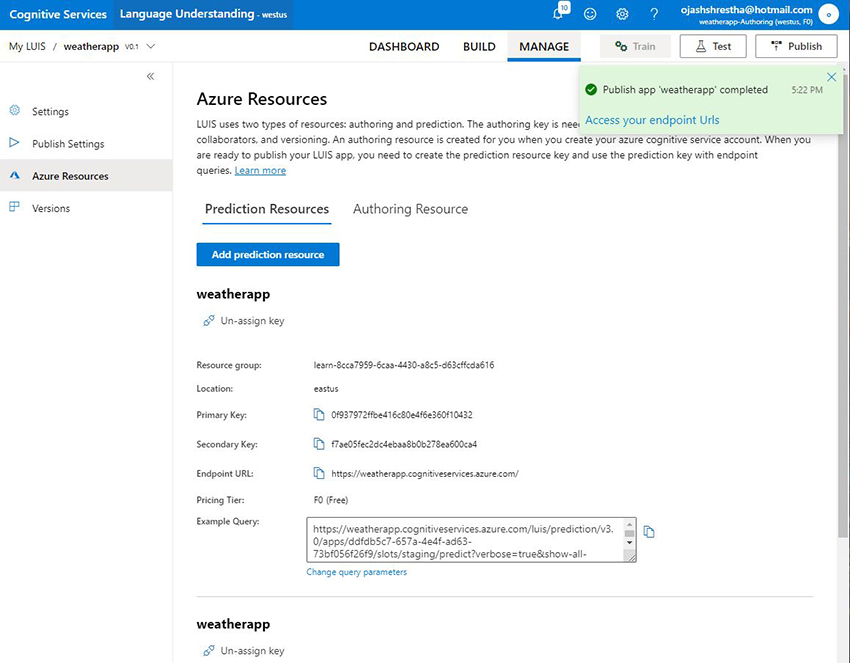Open the DASHBOARD tab

(x=404, y=46)
